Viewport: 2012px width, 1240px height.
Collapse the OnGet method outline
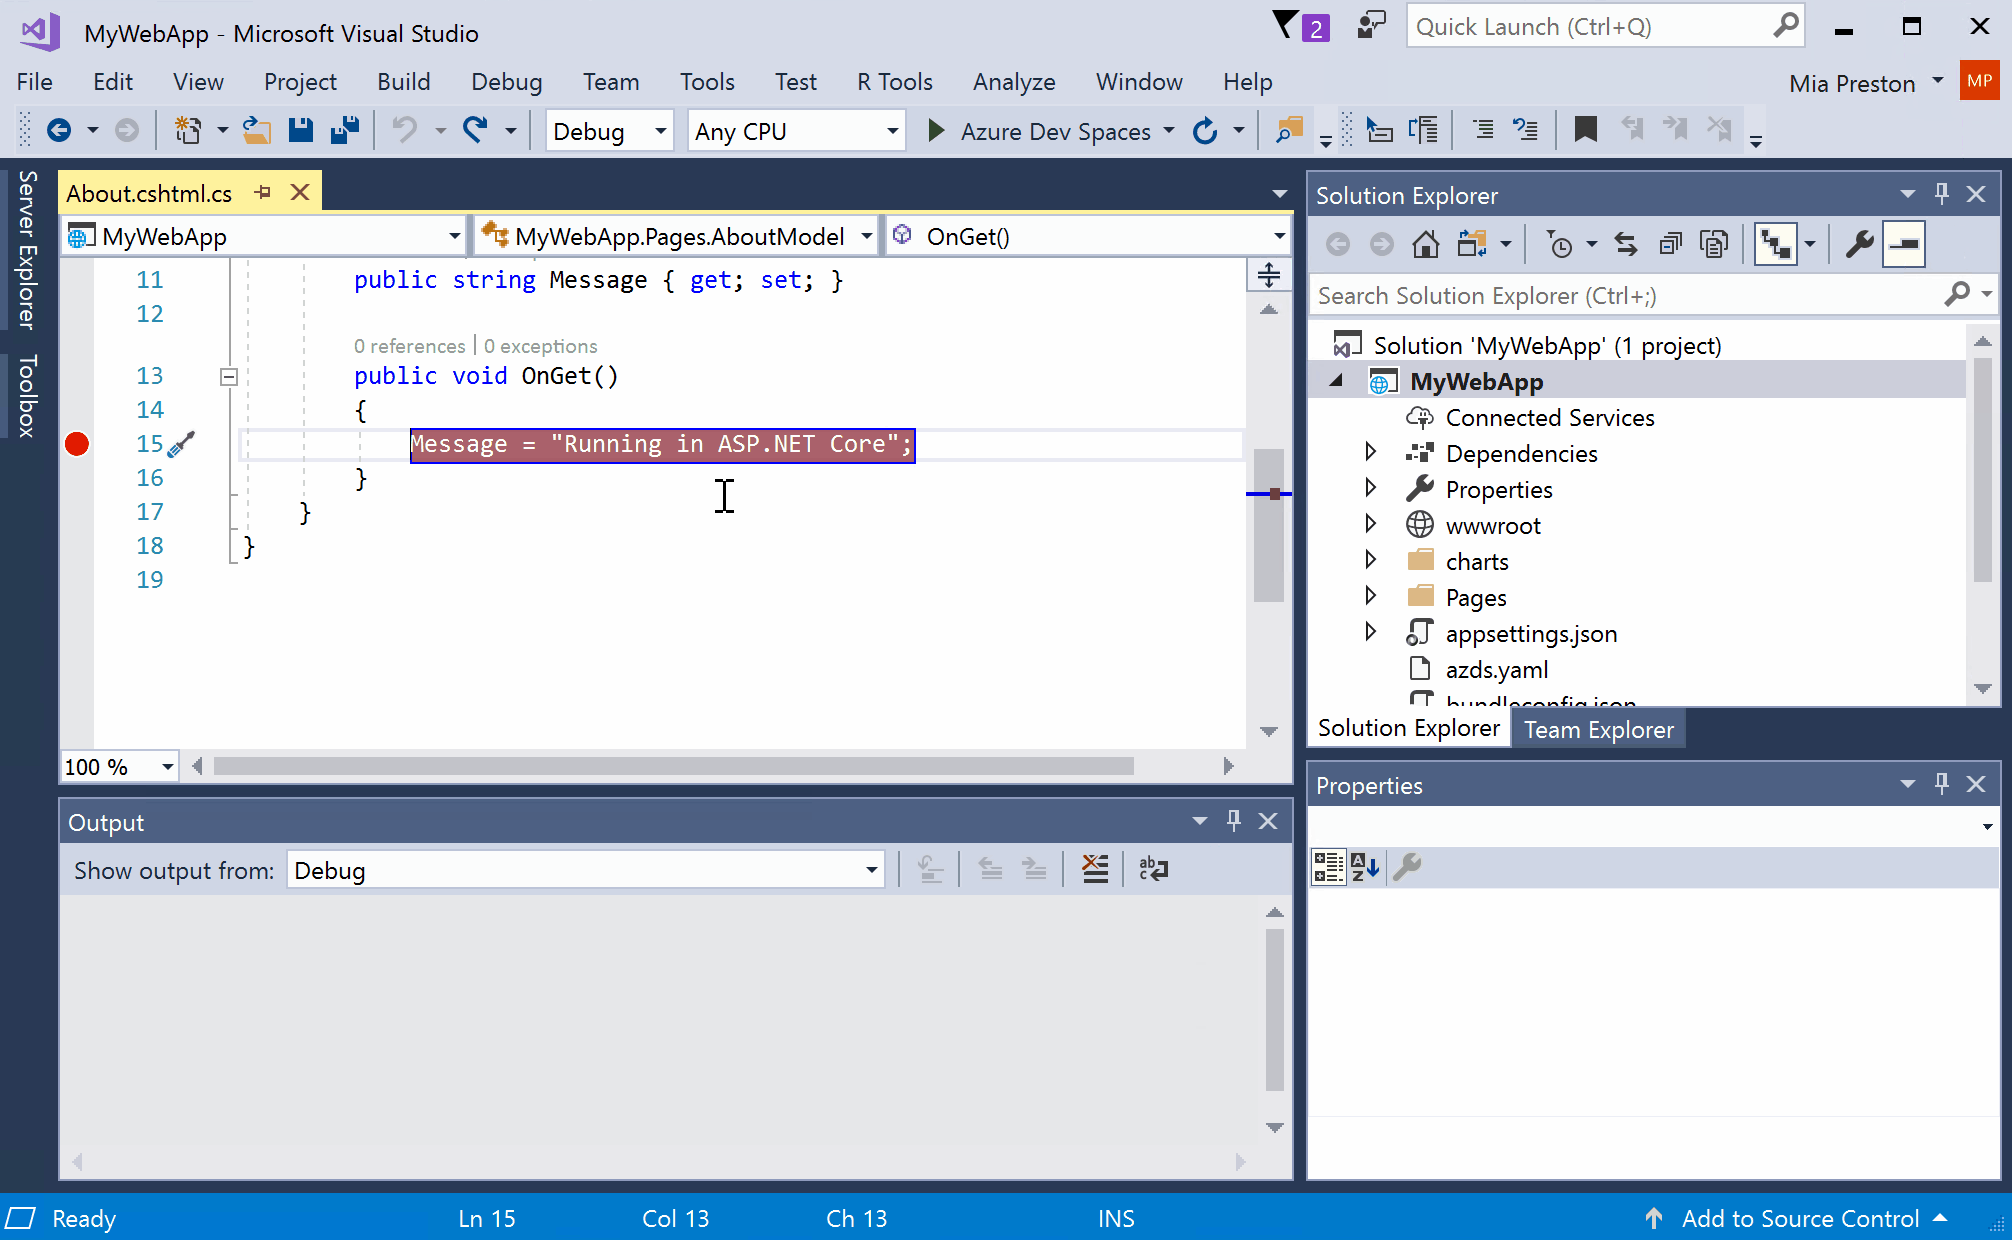pyautogui.click(x=229, y=377)
